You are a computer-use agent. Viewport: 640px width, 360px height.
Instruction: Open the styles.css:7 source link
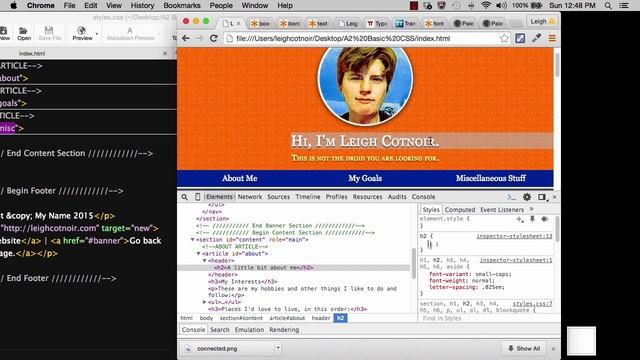(x=532, y=304)
